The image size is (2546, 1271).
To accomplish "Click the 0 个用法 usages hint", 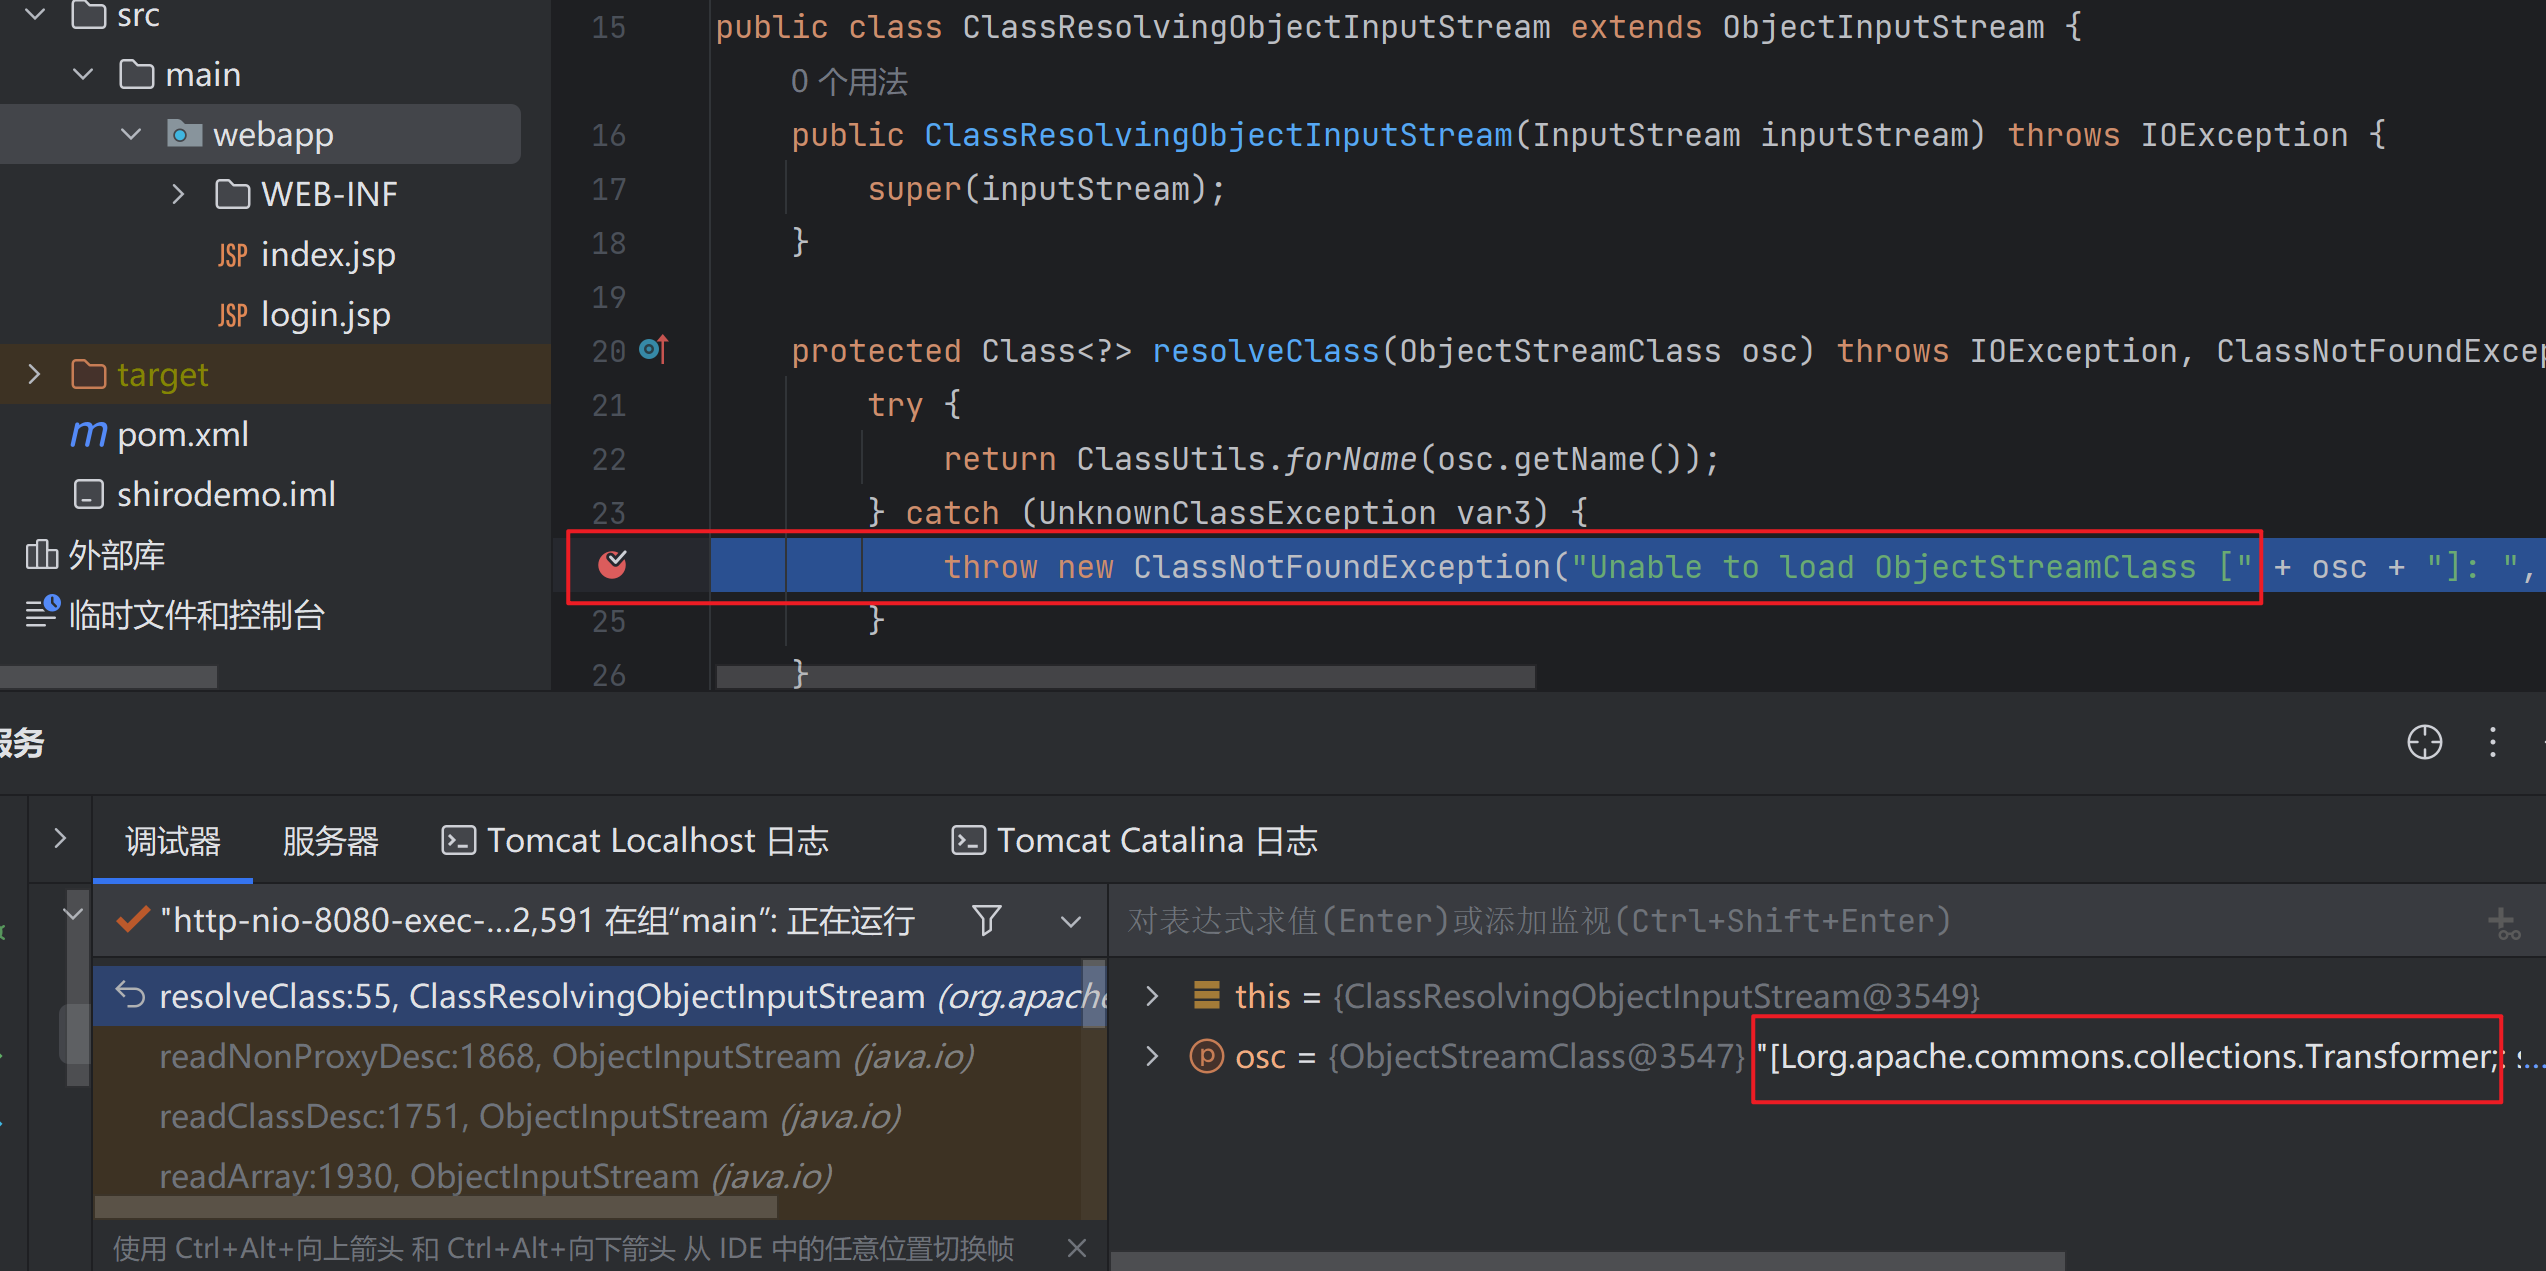I will pos(849,82).
